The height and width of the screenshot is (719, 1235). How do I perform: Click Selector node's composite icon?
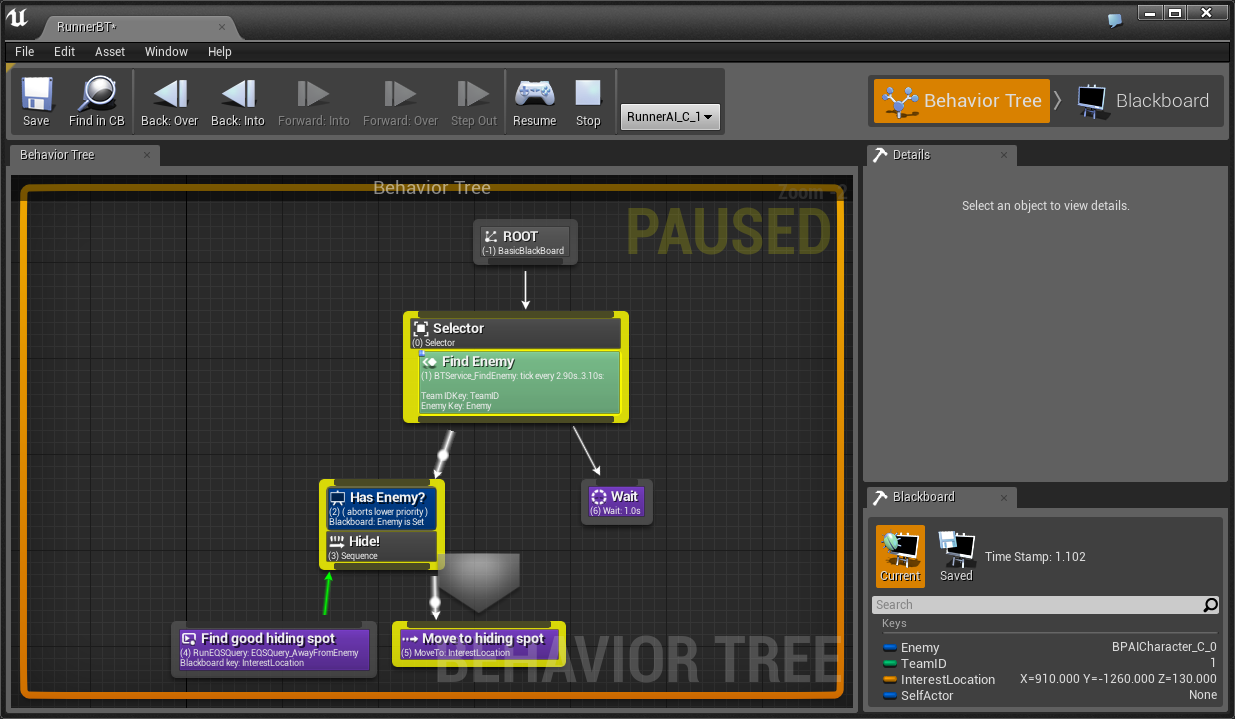[x=421, y=328]
